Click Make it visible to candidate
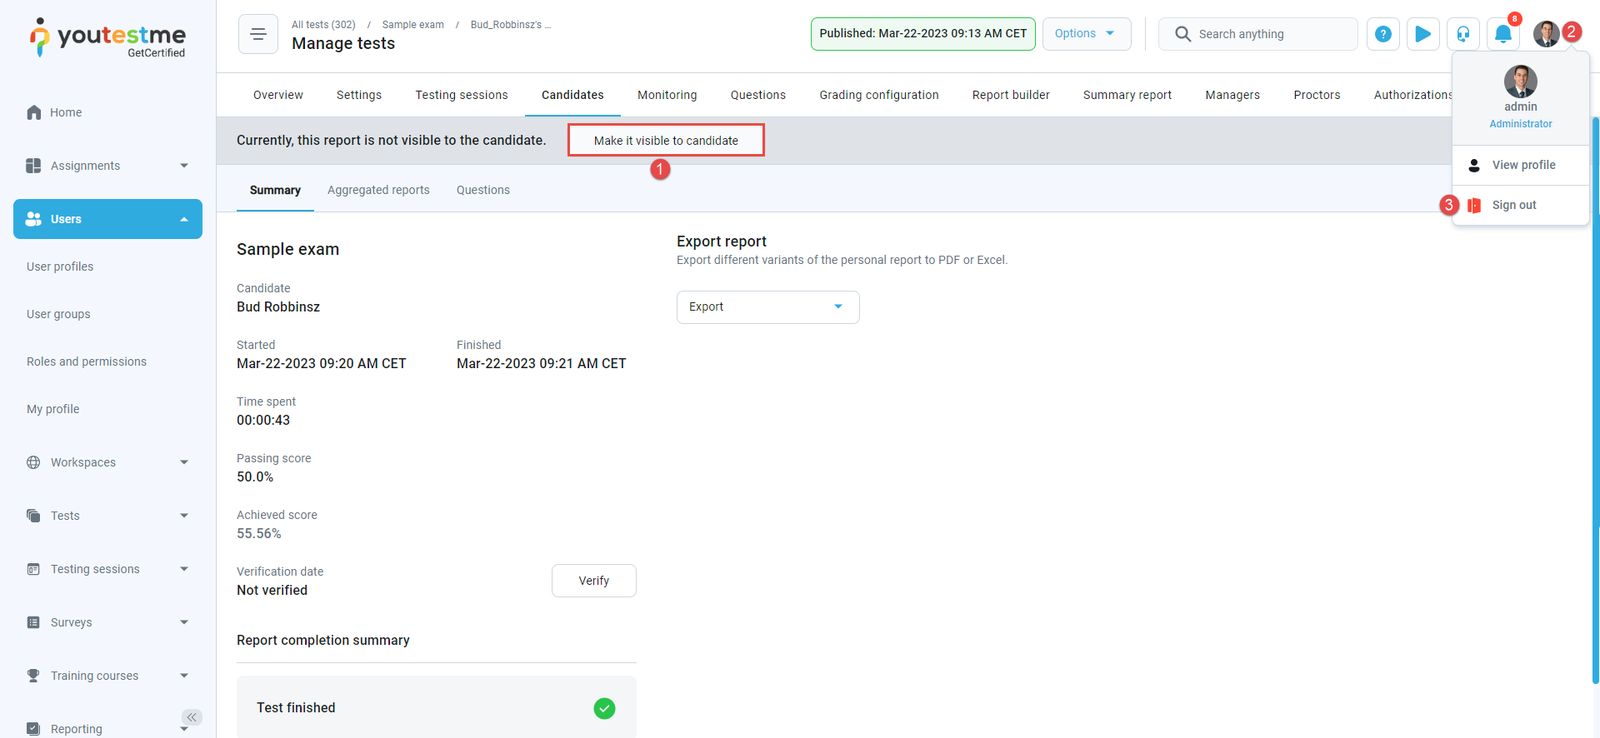Screen dimensions: 1600x738 tap(666, 141)
